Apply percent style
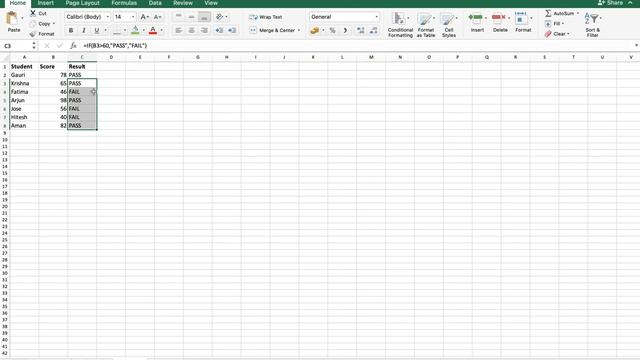 click(x=332, y=30)
